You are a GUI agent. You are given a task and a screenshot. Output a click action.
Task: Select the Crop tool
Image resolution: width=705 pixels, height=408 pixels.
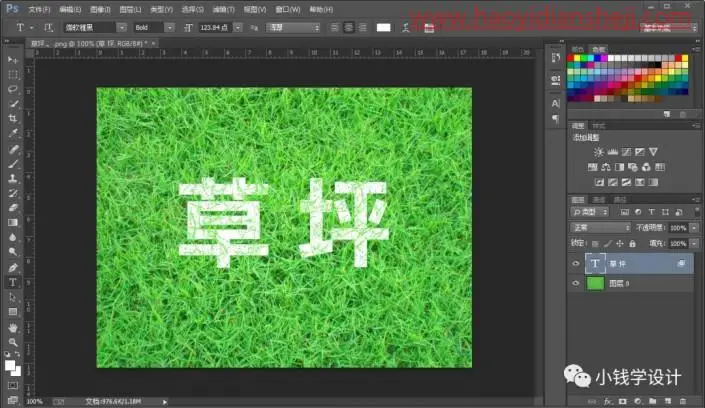point(13,119)
